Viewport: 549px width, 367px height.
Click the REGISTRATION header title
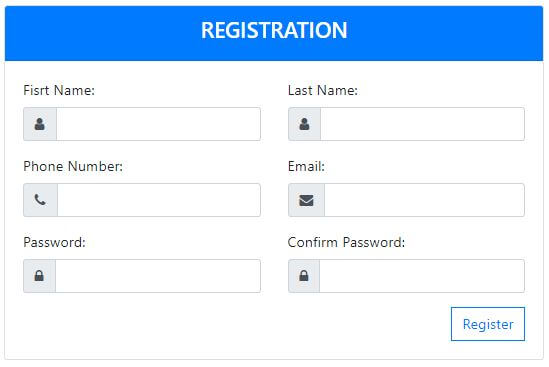pyautogui.click(x=274, y=30)
